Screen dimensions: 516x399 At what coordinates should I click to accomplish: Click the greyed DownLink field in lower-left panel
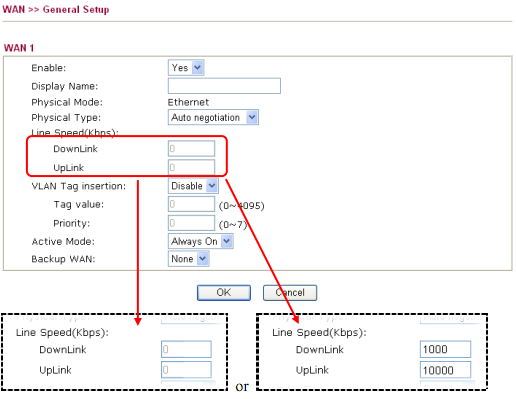pyautogui.click(x=186, y=349)
